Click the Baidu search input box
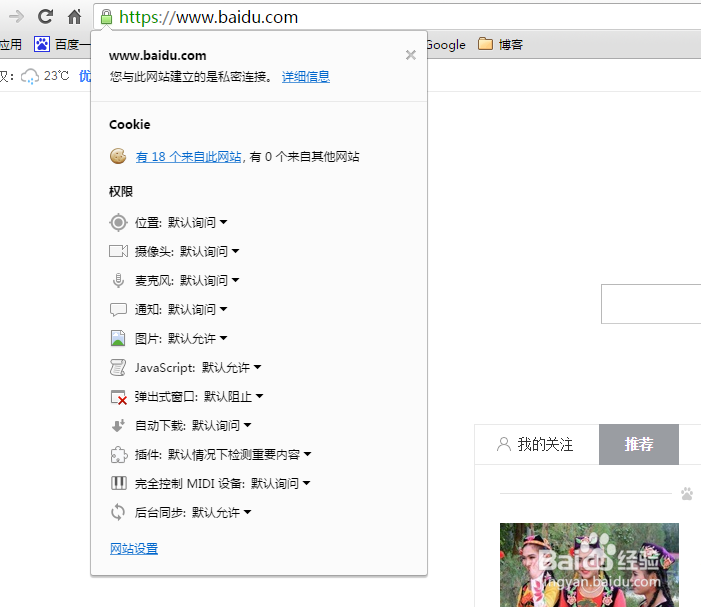Viewport: 701px width, 607px height. [651, 304]
